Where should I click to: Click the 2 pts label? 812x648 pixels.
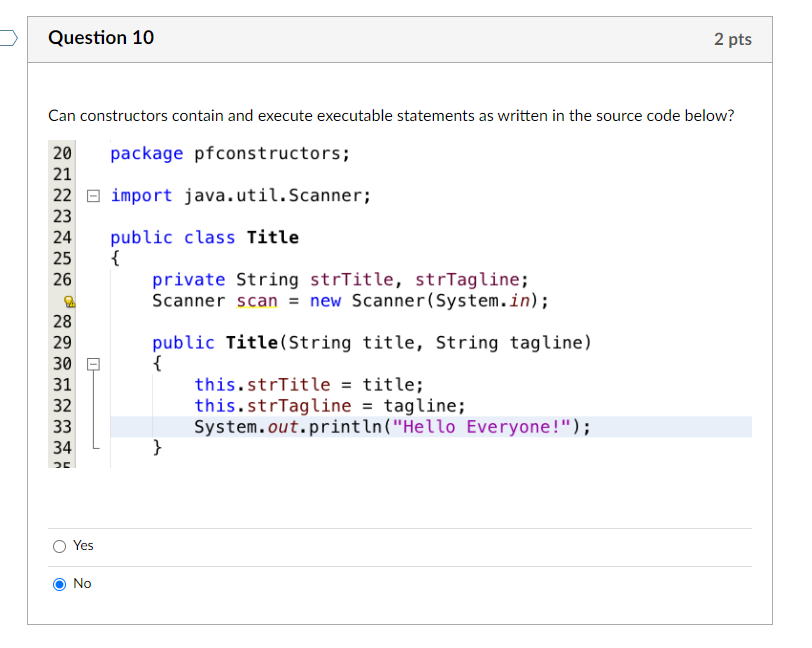733,39
